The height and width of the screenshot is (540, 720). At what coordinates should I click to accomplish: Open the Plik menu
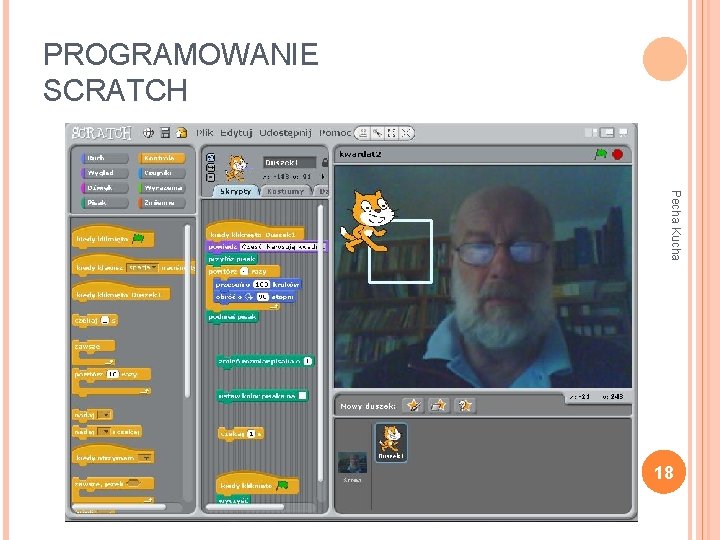pyautogui.click(x=204, y=133)
